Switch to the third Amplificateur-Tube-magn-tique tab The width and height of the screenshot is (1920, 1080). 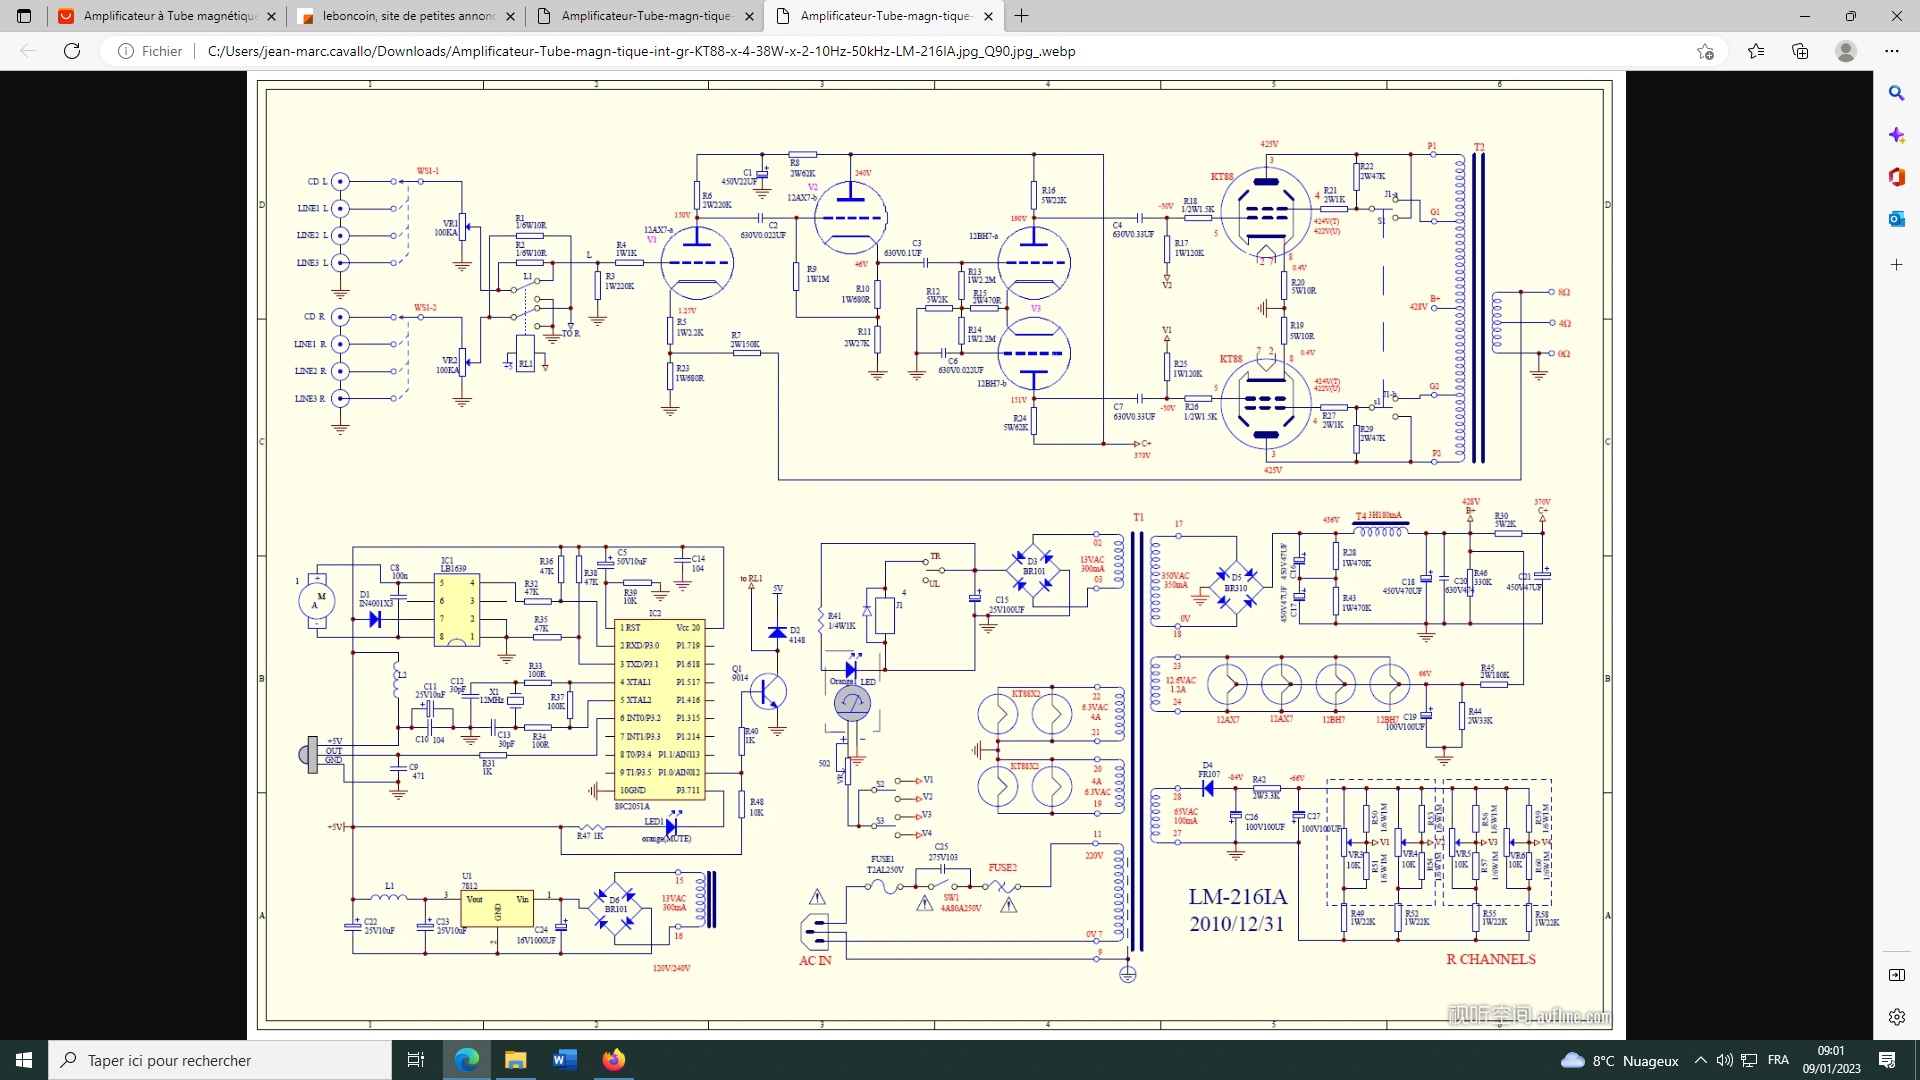click(645, 16)
